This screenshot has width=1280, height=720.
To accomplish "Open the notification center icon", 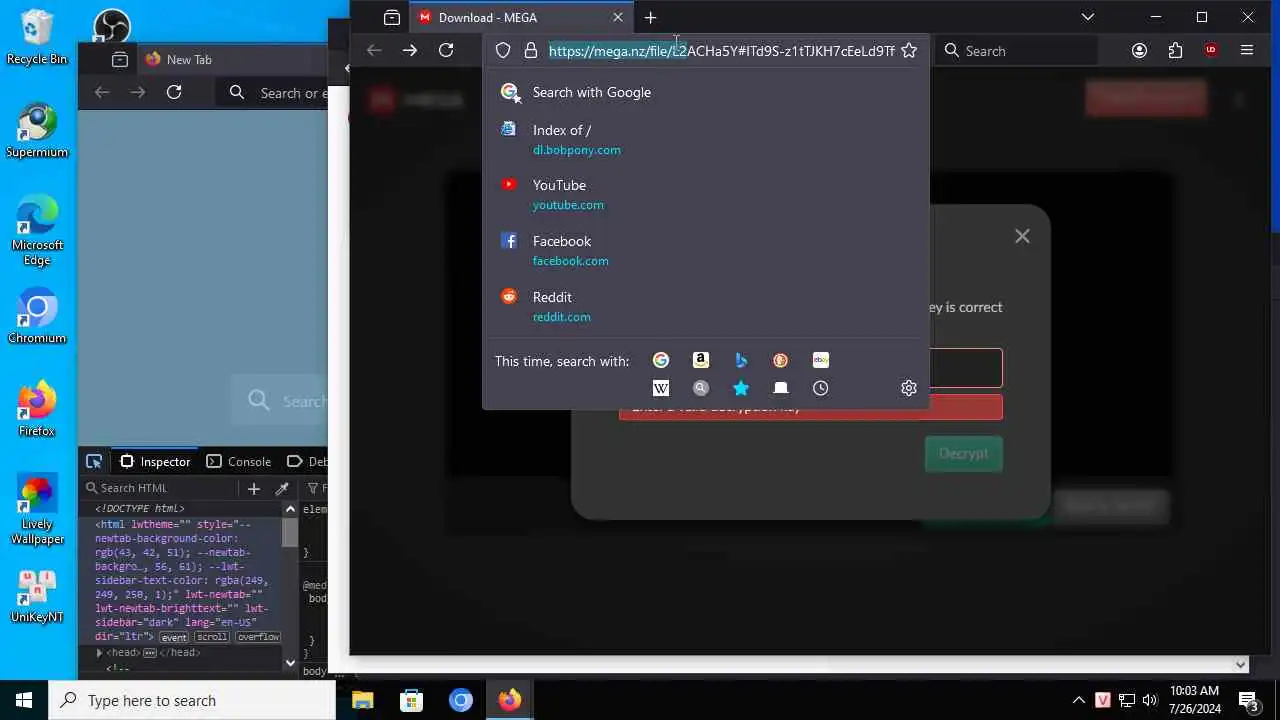I will tap(1248, 700).
